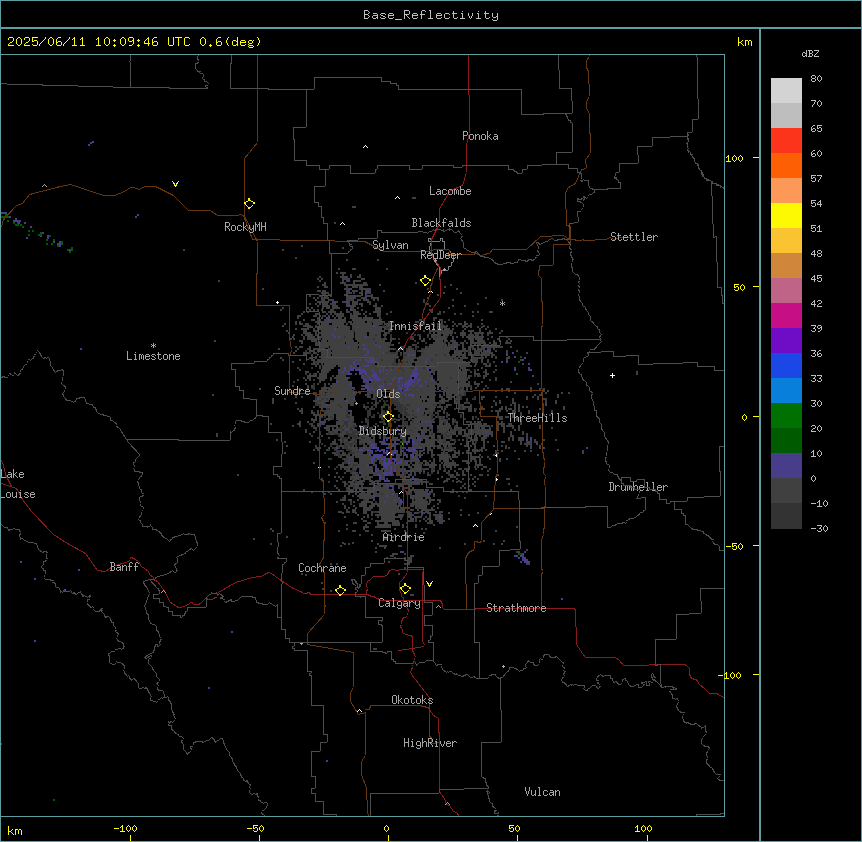Image resolution: width=862 pixels, height=842 pixels.
Task: Click the Limestone label
Action: 153,356
